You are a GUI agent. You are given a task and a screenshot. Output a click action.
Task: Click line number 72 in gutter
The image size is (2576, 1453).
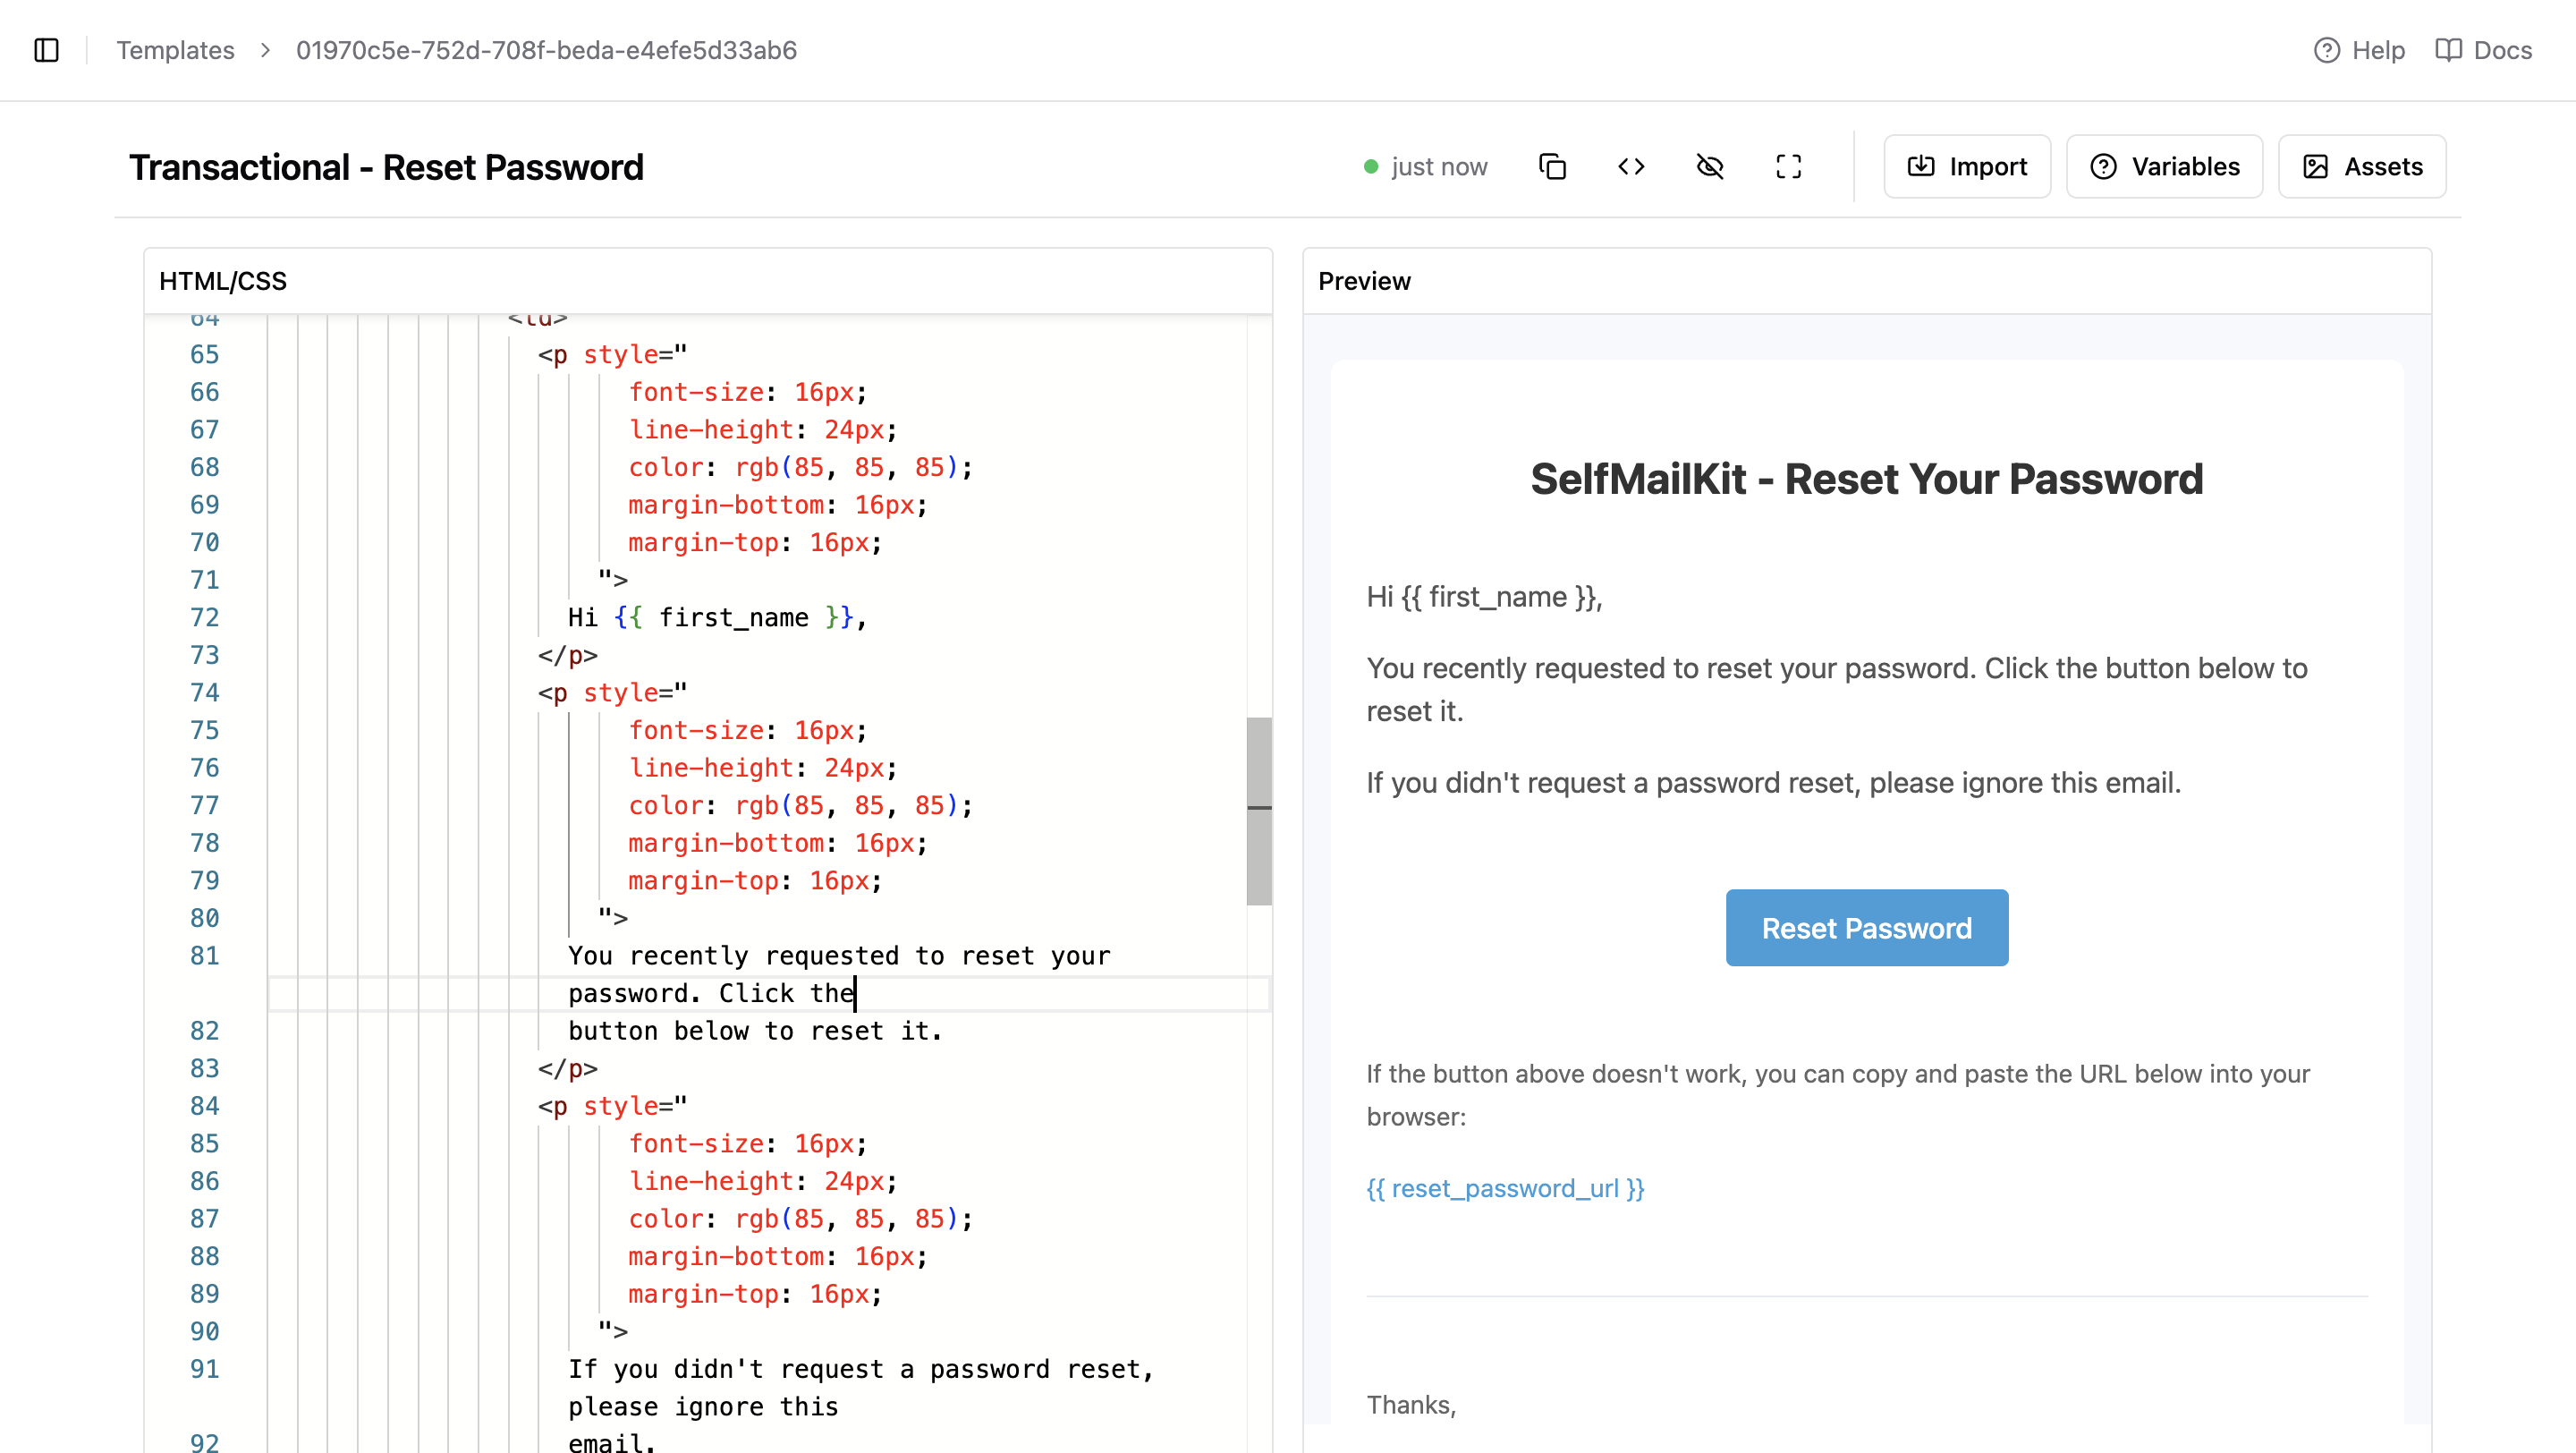pos(204,617)
